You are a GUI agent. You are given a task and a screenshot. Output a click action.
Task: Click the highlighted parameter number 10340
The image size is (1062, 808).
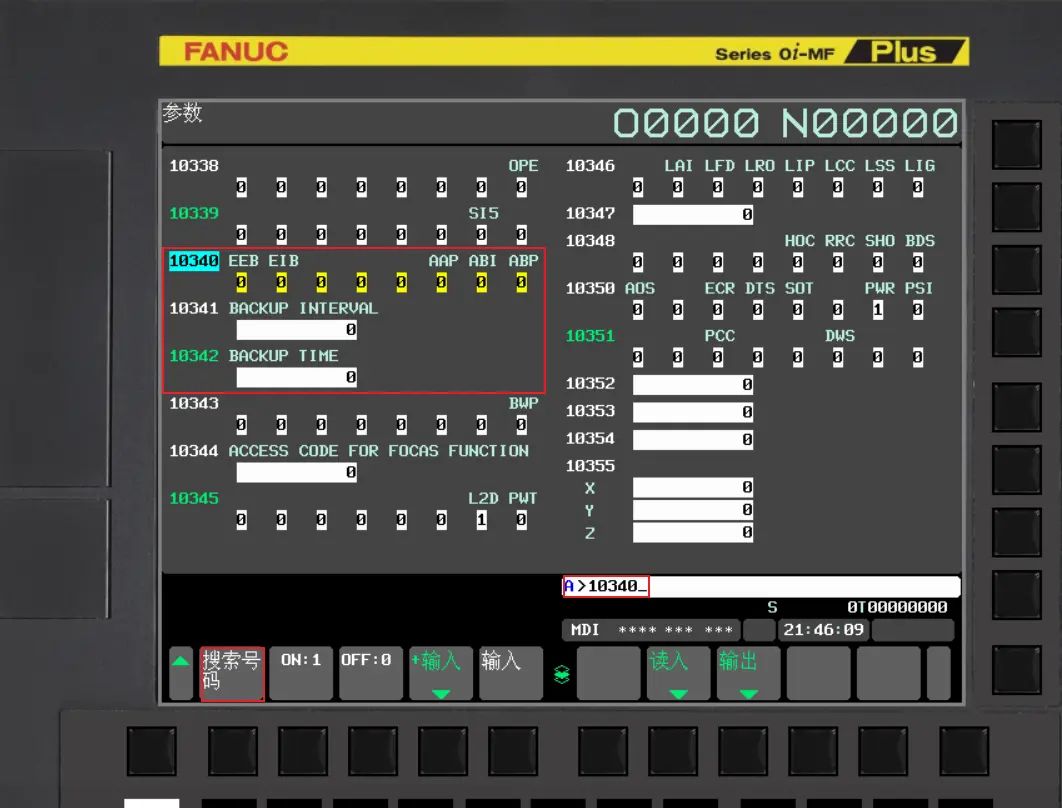pyautogui.click(x=194, y=261)
